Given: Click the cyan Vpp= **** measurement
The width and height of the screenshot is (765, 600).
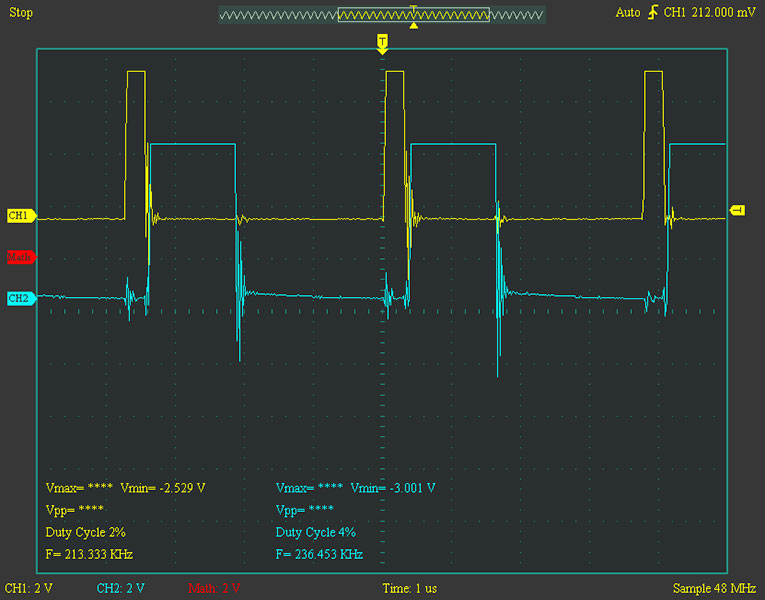Looking at the screenshot, I should pos(305,510).
